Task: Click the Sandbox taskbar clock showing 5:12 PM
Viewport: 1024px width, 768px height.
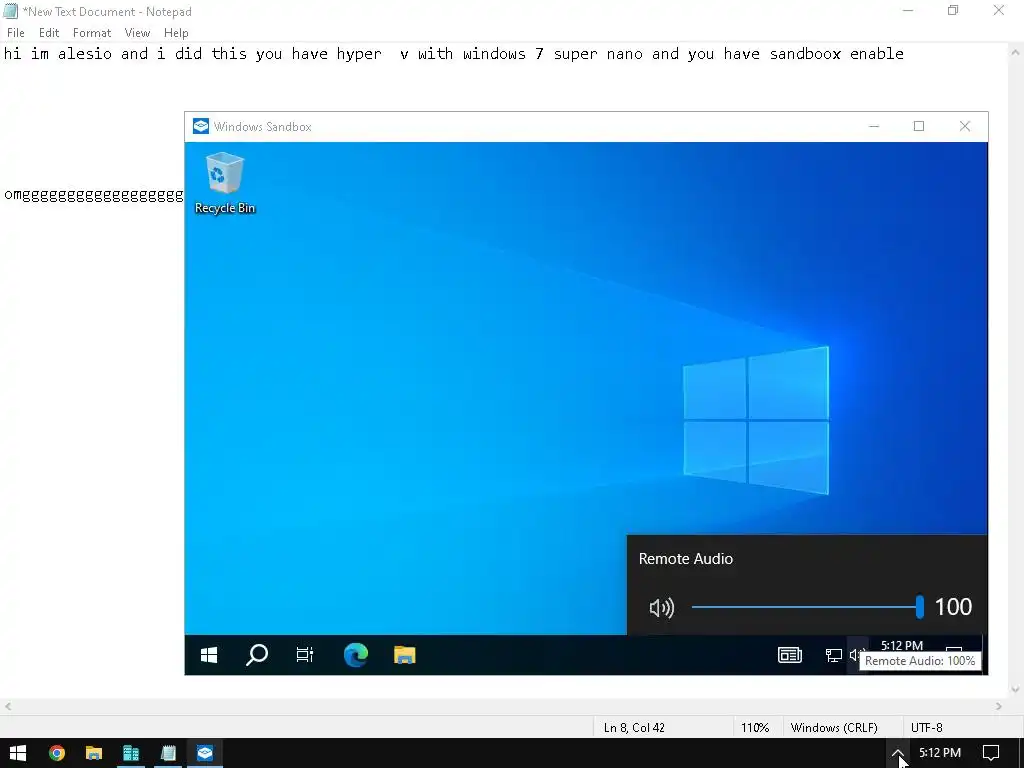Action: coord(901,645)
